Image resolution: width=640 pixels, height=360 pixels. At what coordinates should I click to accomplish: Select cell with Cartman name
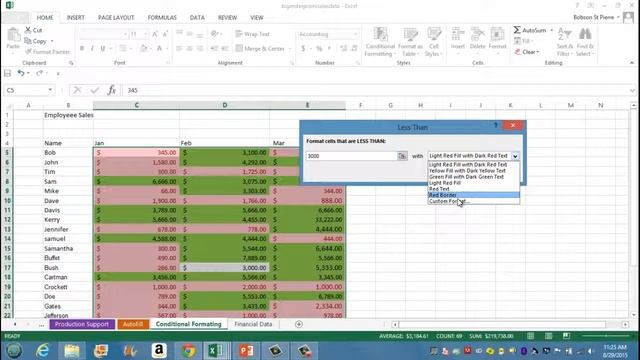[x=68, y=277]
